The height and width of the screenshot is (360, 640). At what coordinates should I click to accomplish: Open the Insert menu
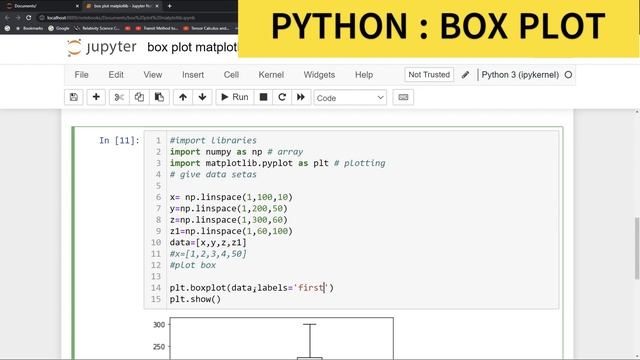pos(193,75)
